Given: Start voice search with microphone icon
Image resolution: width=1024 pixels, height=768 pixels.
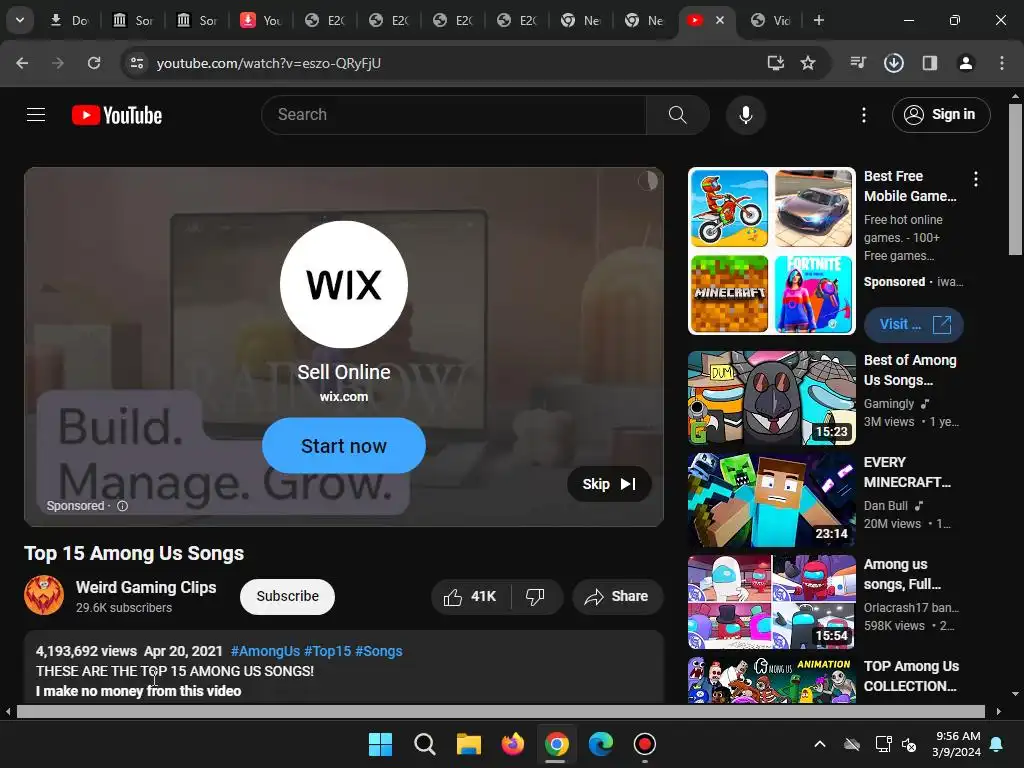Looking at the screenshot, I should tap(745, 115).
